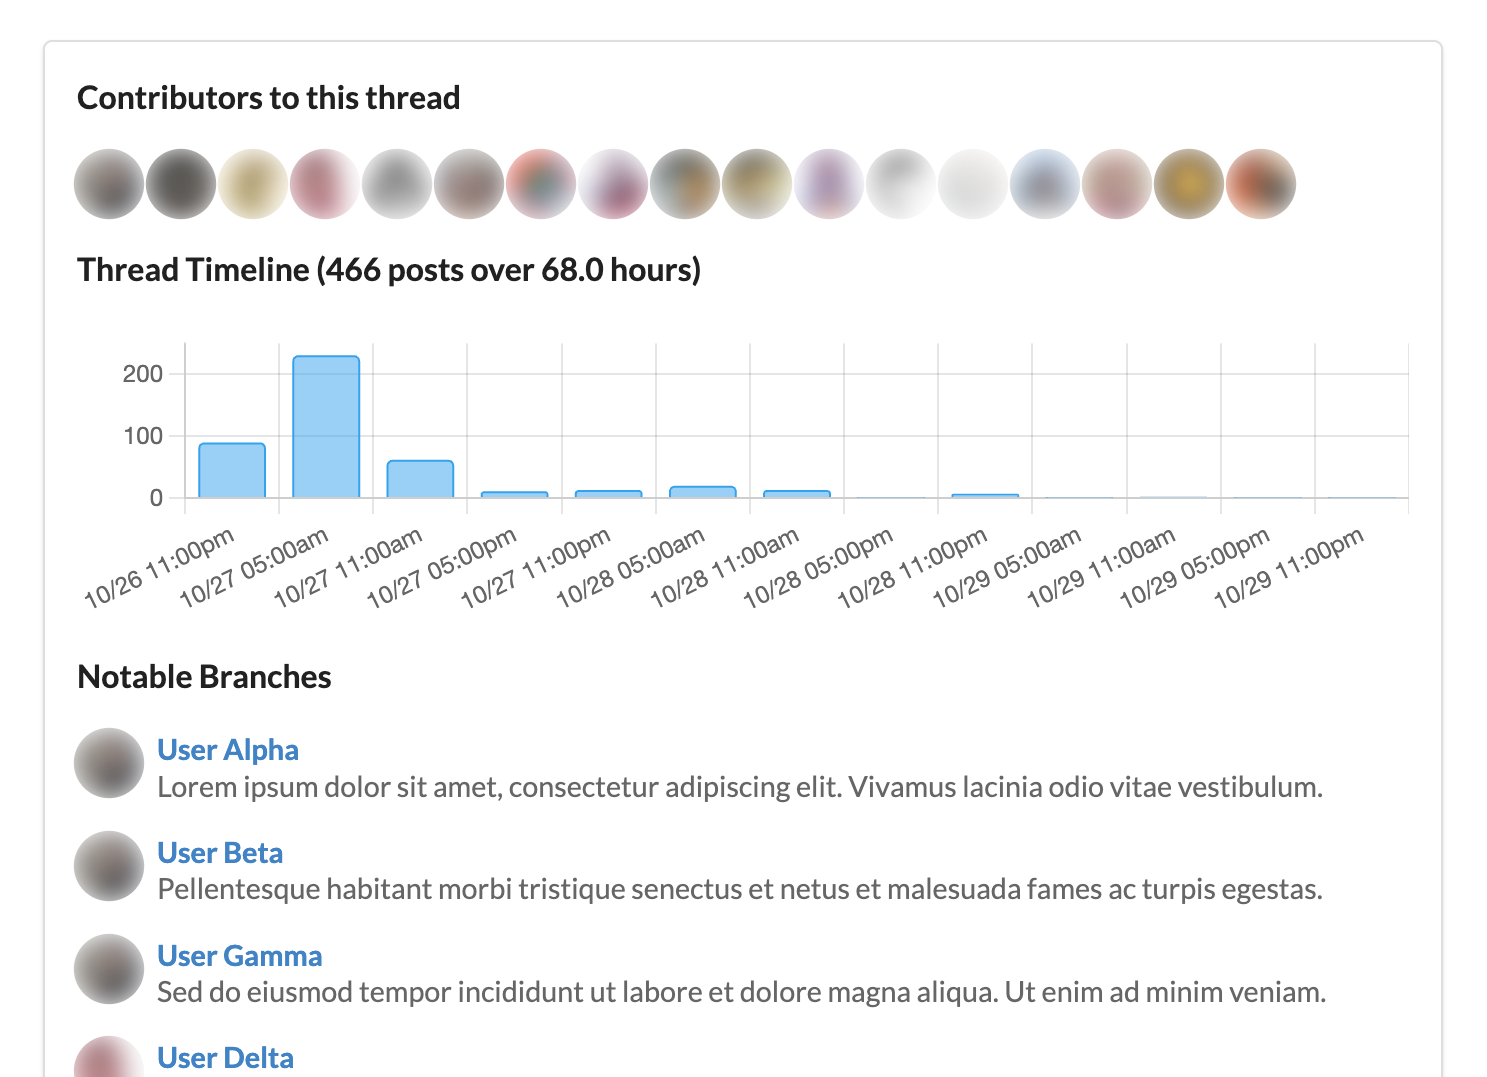Click the dark gray second contributor avatar
1487x1077 pixels.
181,184
